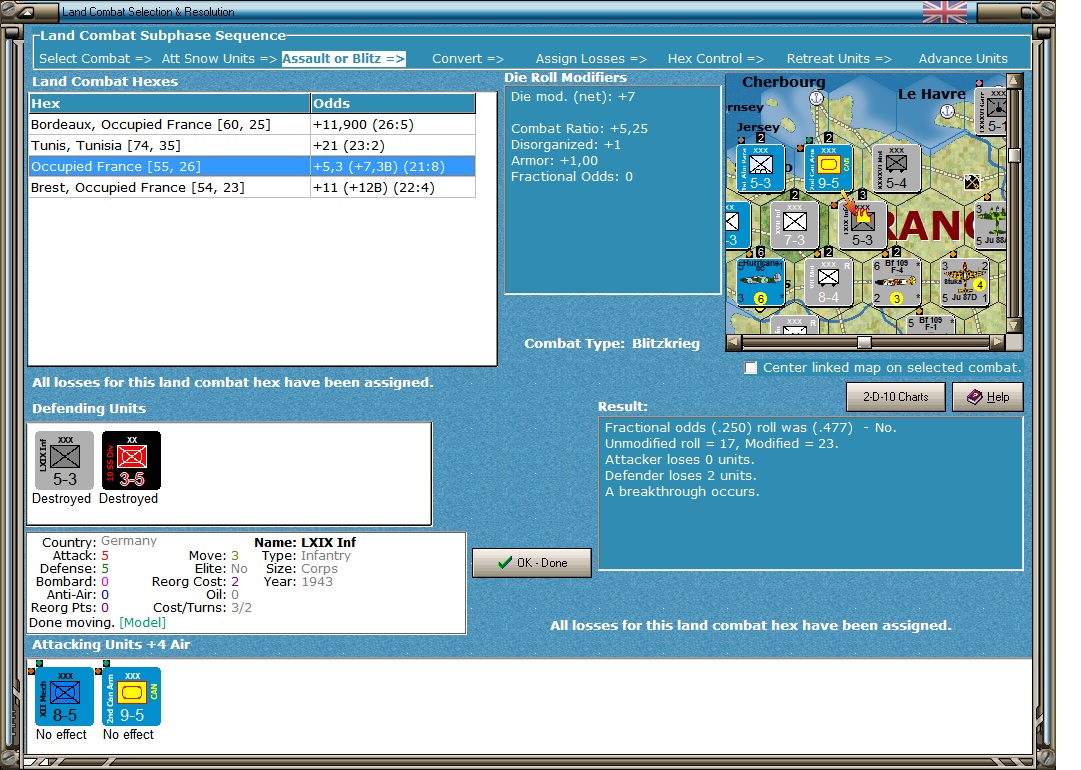Click the Ju 88A bomber counter on map
This screenshot has height=770, width=1081.
991,225
